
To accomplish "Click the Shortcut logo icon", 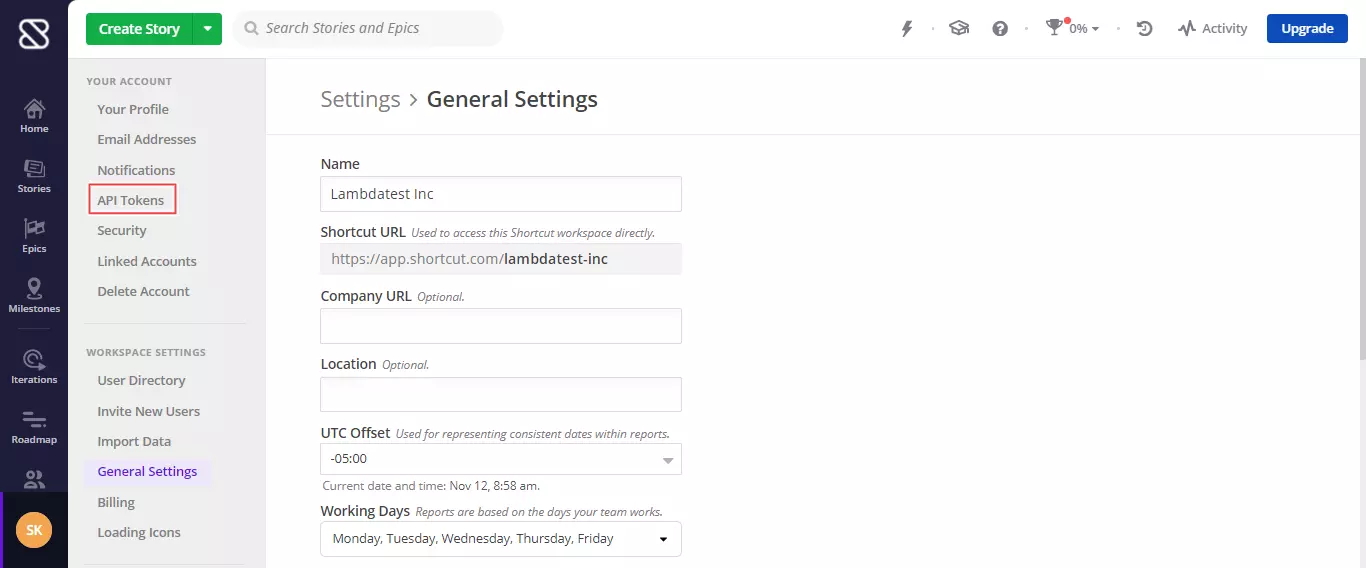I will (x=33, y=34).
